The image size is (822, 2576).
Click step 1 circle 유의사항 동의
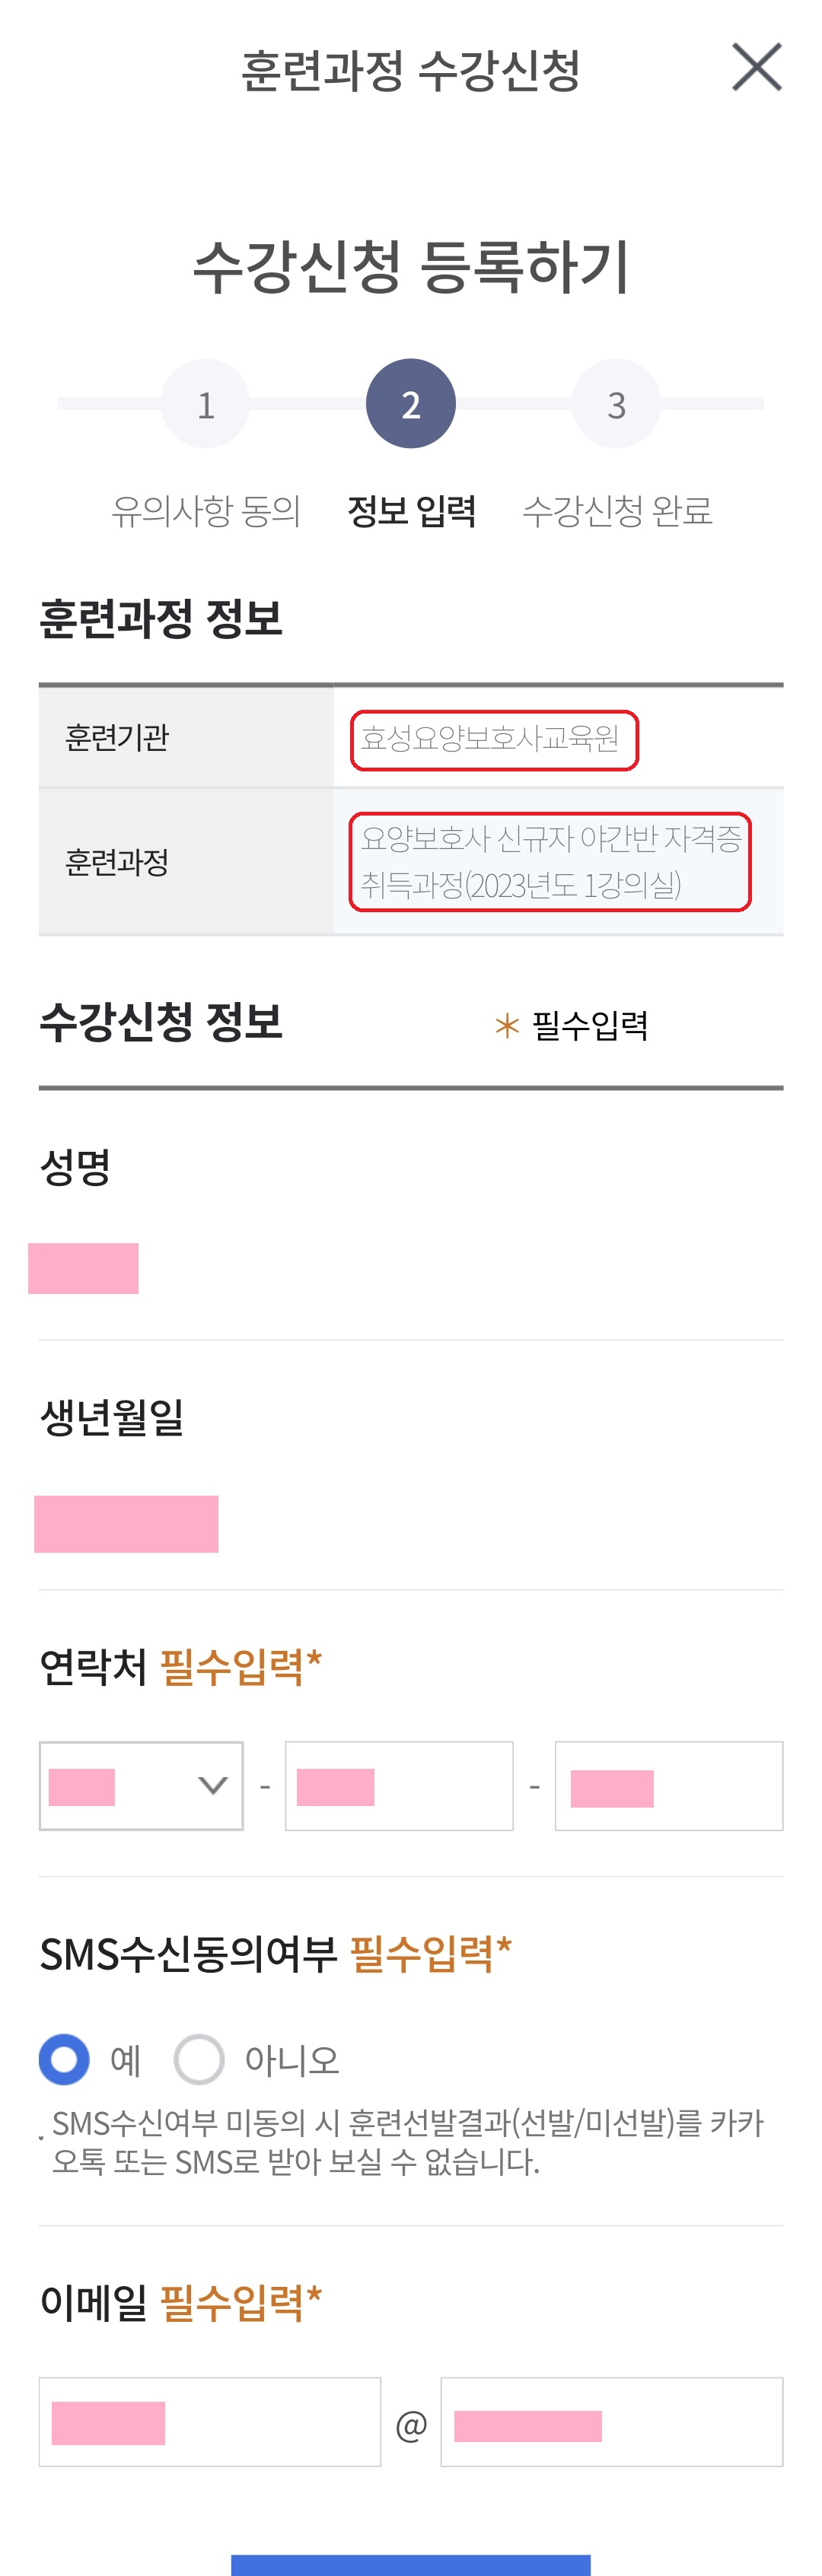pyautogui.click(x=205, y=404)
